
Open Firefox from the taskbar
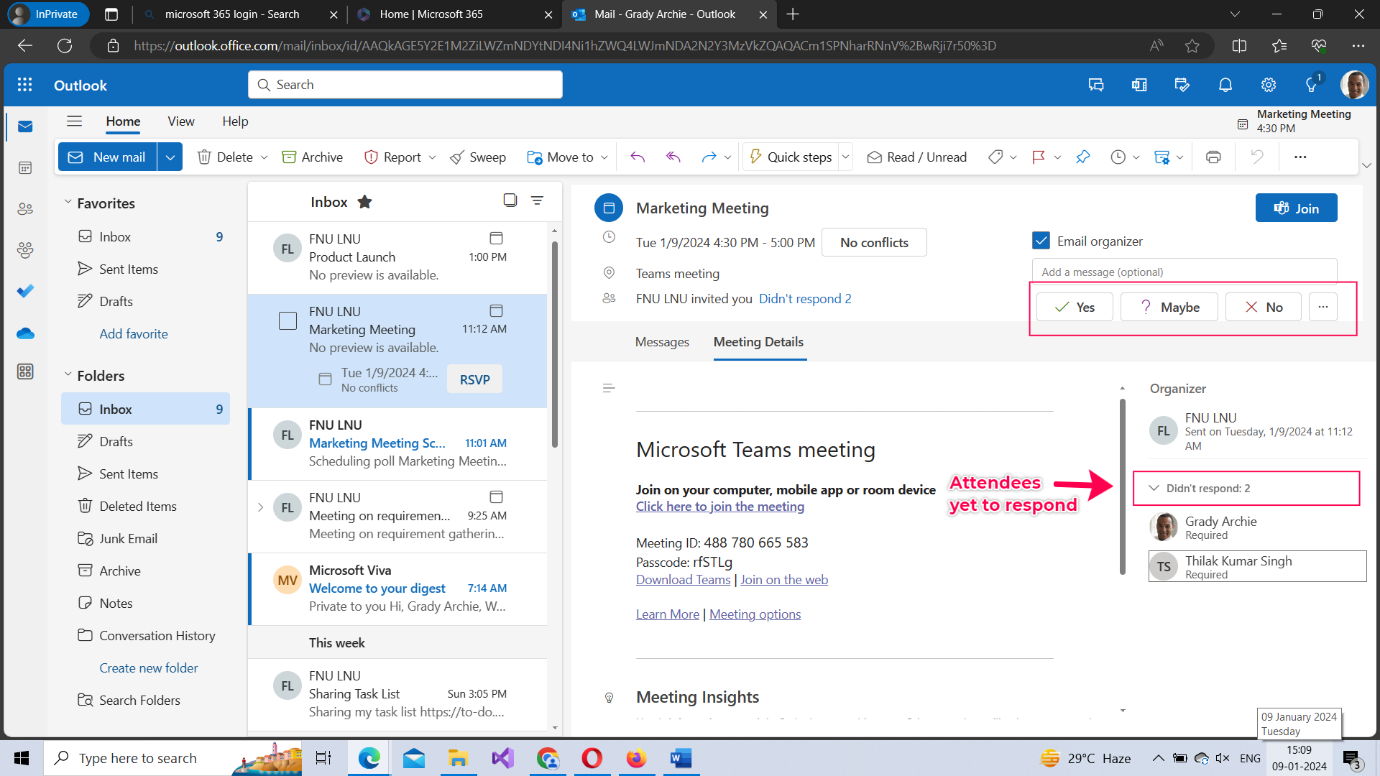pos(636,758)
